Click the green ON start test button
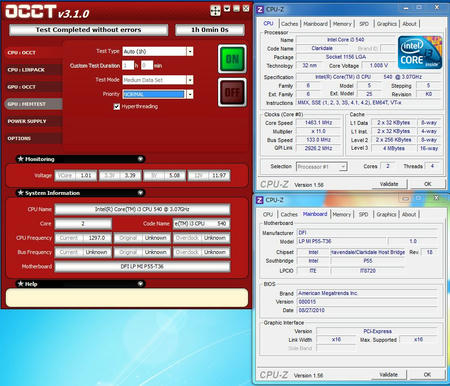Image resolution: width=450 pixels, height=386 pixels. [232, 59]
